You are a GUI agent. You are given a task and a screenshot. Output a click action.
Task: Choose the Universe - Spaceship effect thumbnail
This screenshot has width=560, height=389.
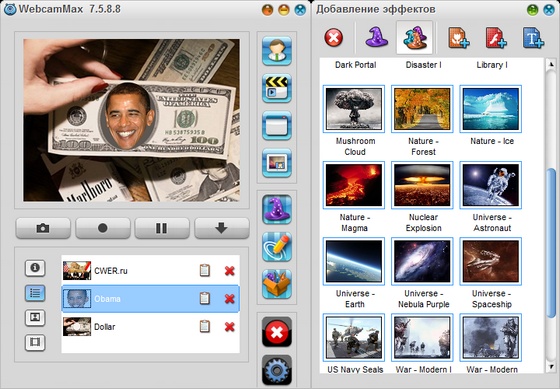pyautogui.click(x=491, y=261)
